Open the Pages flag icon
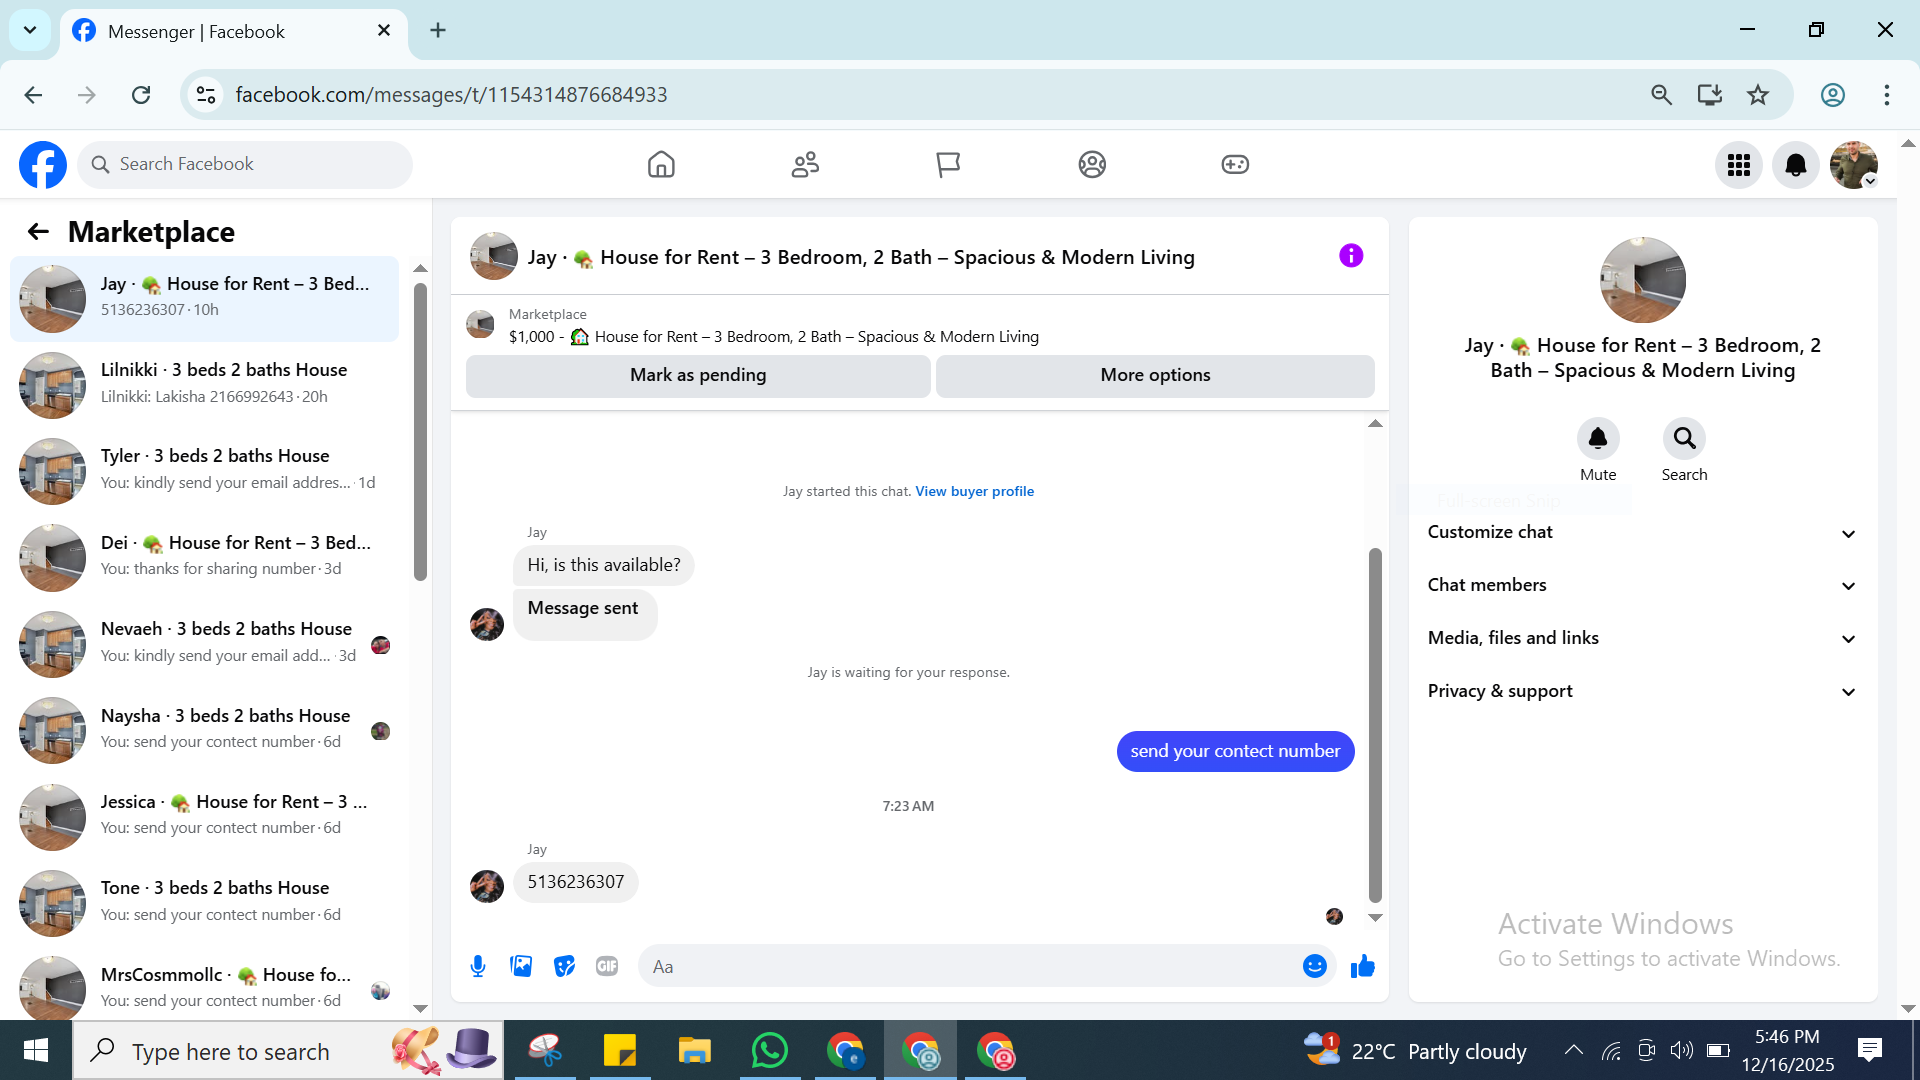Image resolution: width=1920 pixels, height=1080 pixels. pyautogui.click(x=948, y=164)
